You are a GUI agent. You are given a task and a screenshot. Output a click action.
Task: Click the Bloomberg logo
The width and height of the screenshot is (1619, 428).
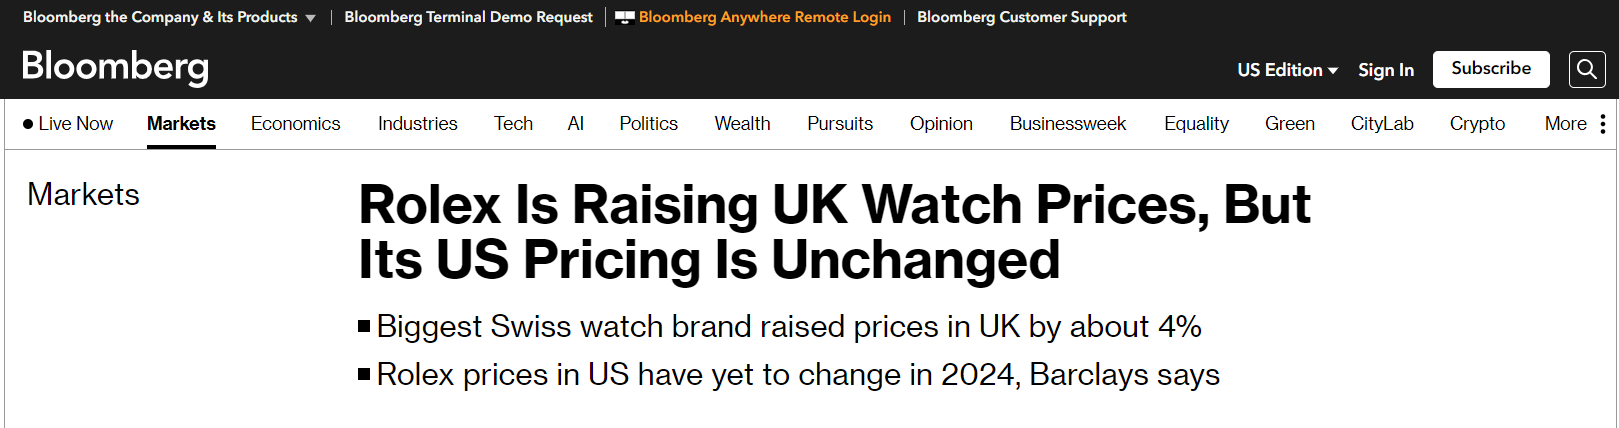116,67
